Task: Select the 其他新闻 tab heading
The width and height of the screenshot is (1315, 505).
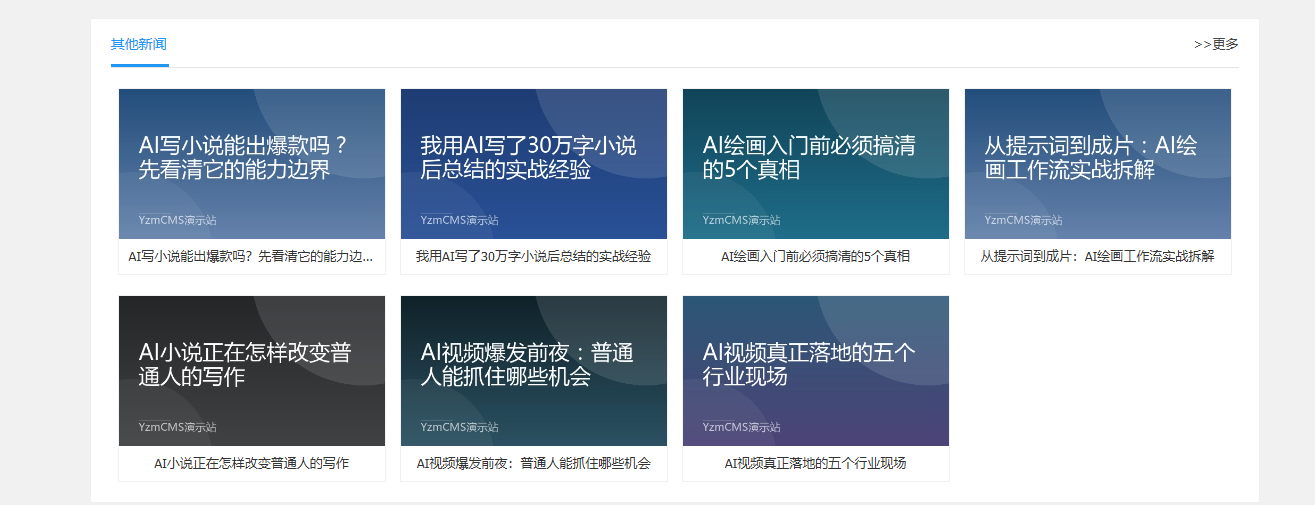Action: (139, 45)
